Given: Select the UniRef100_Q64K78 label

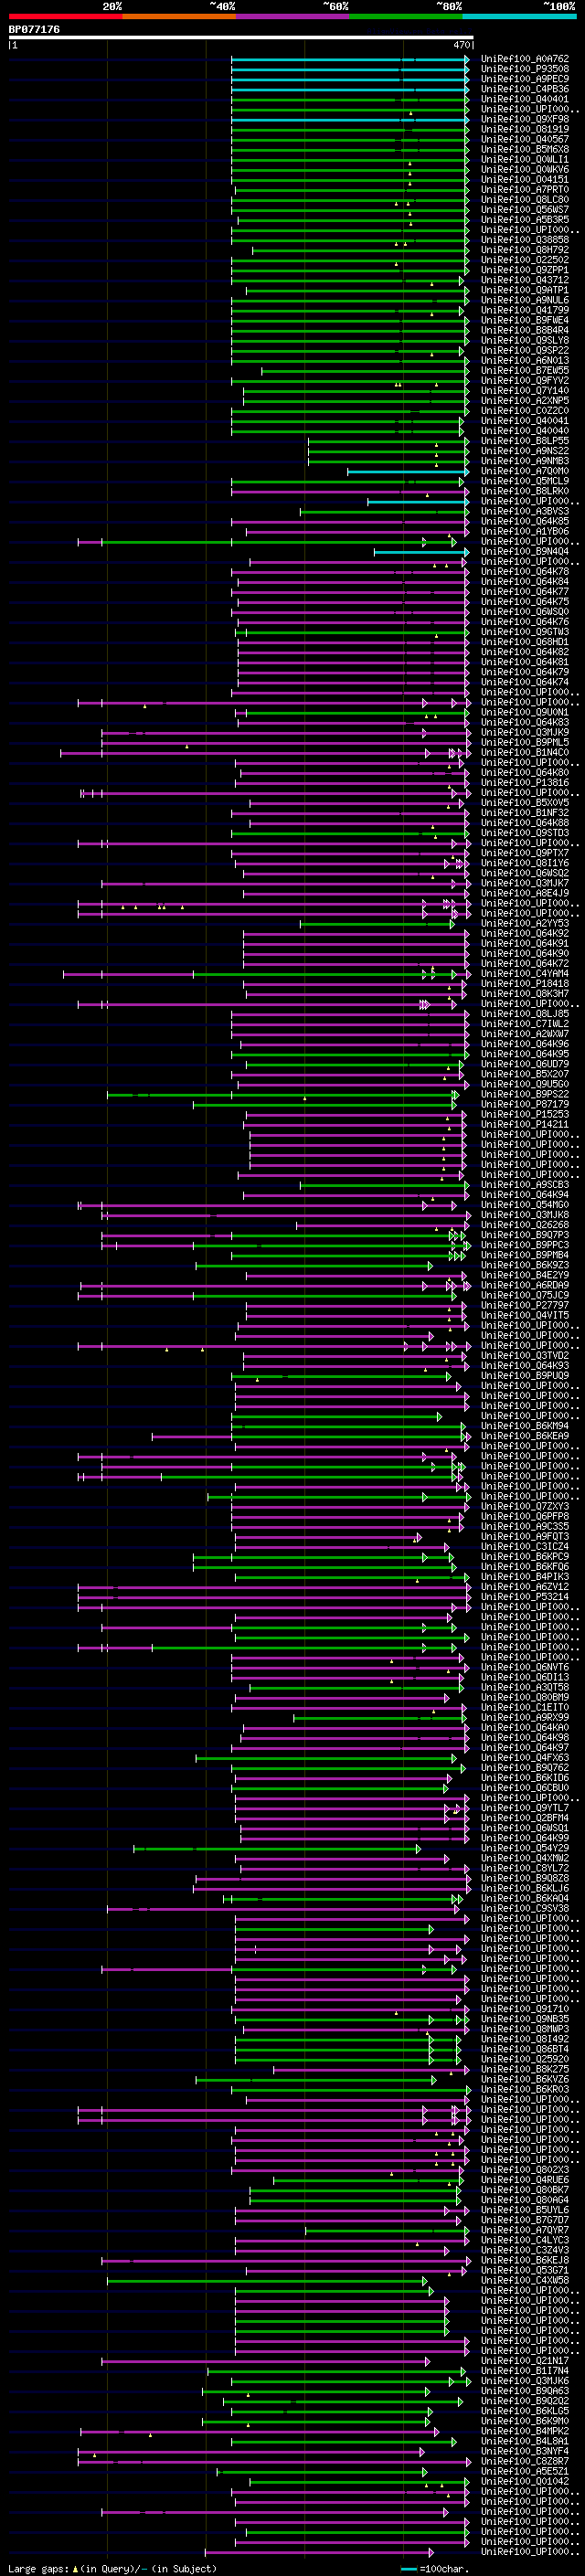Looking at the screenshot, I should coord(525,572).
